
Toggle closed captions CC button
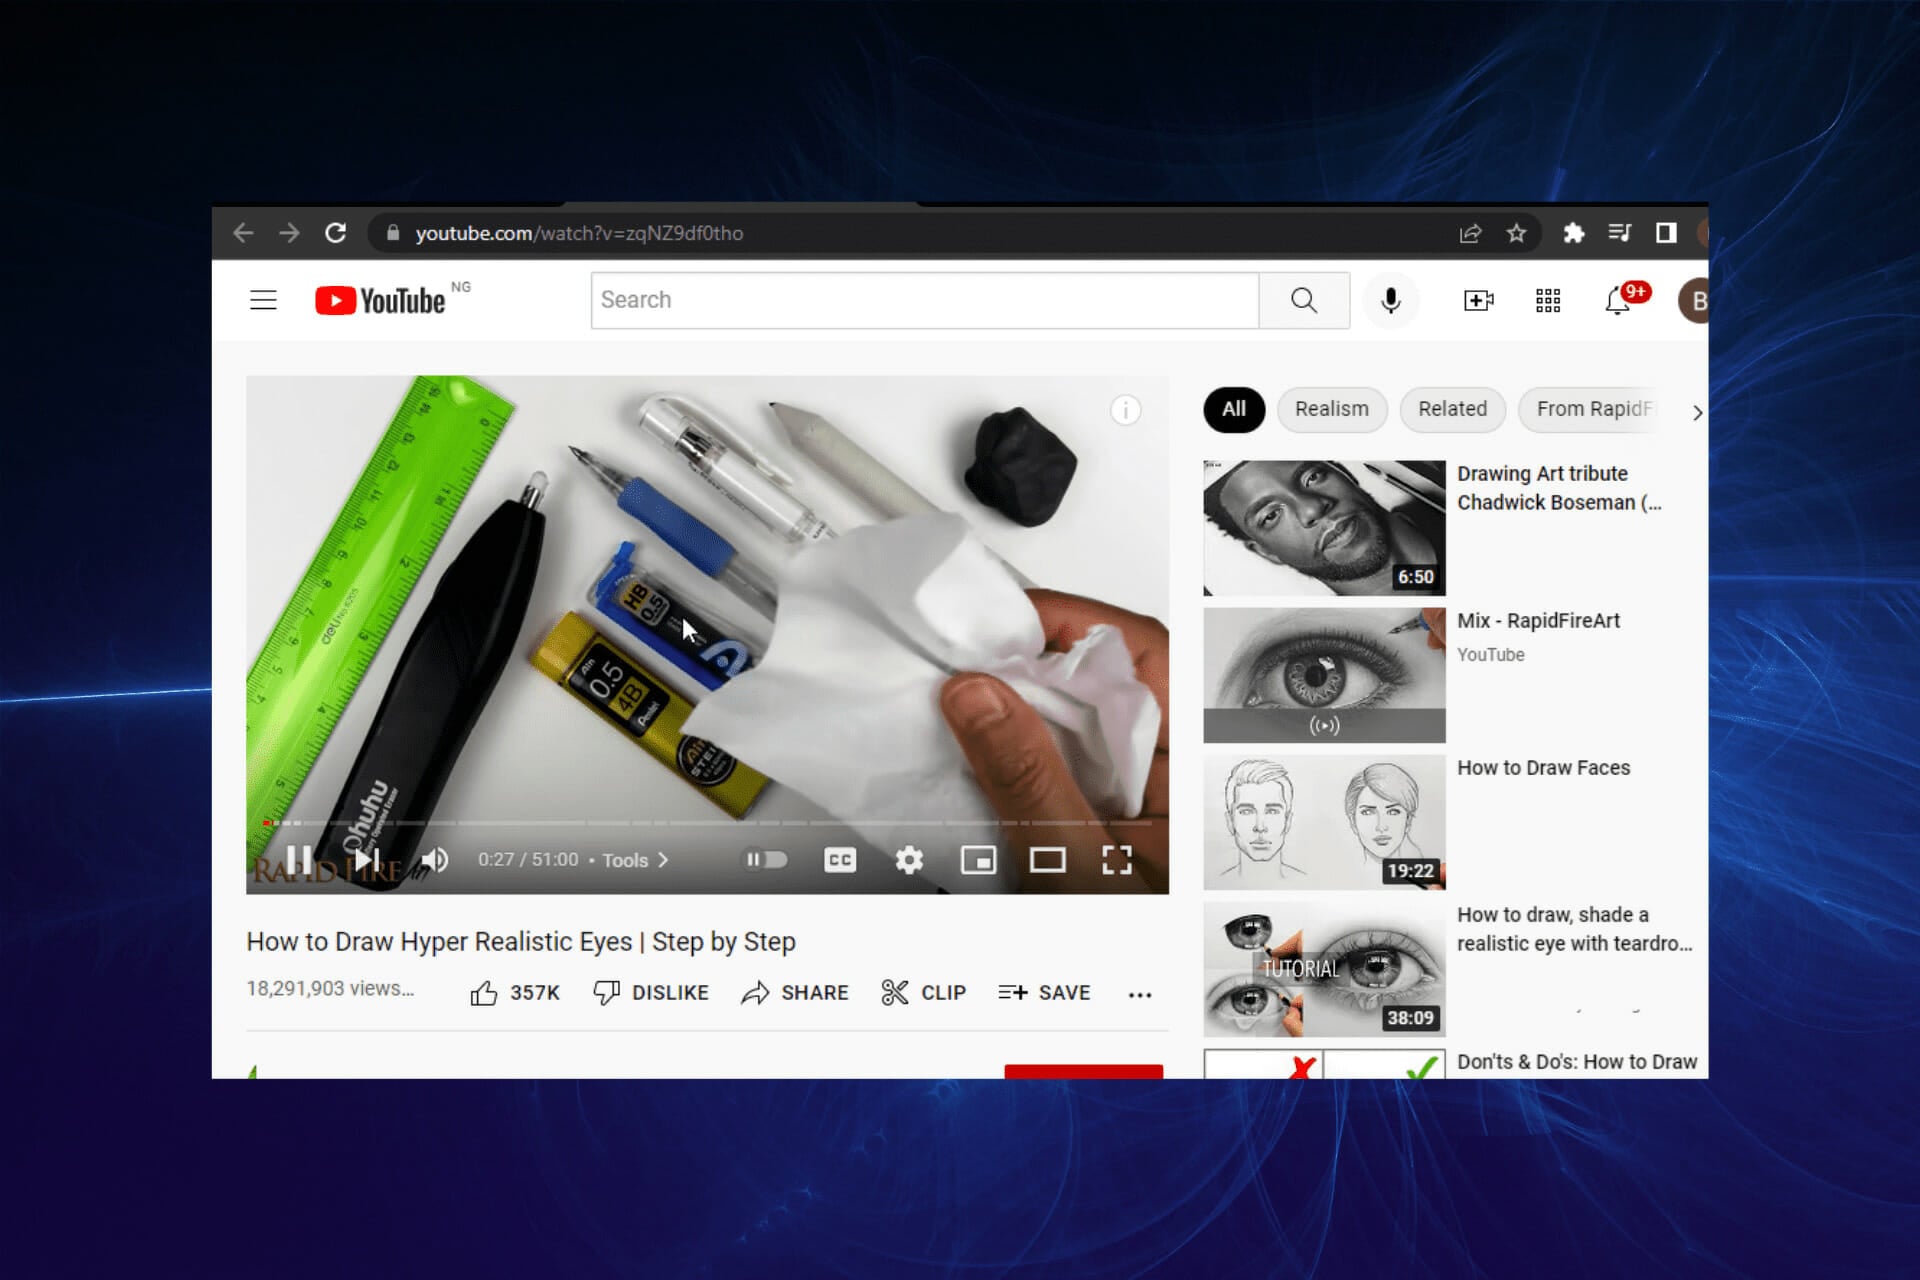[x=840, y=860]
